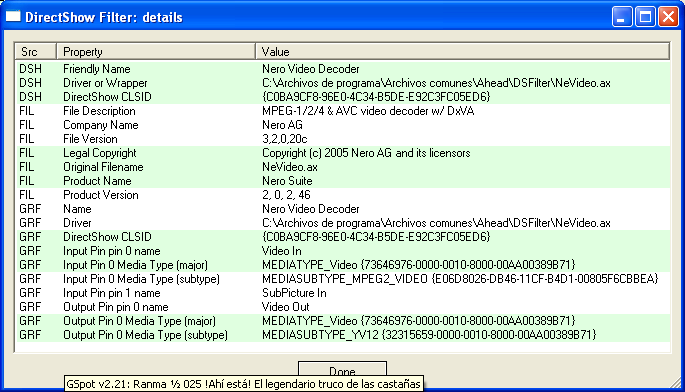685x392 pixels.
Task: Click the value '2, 0, 2, 46'
Action: [x=286, y=195]
